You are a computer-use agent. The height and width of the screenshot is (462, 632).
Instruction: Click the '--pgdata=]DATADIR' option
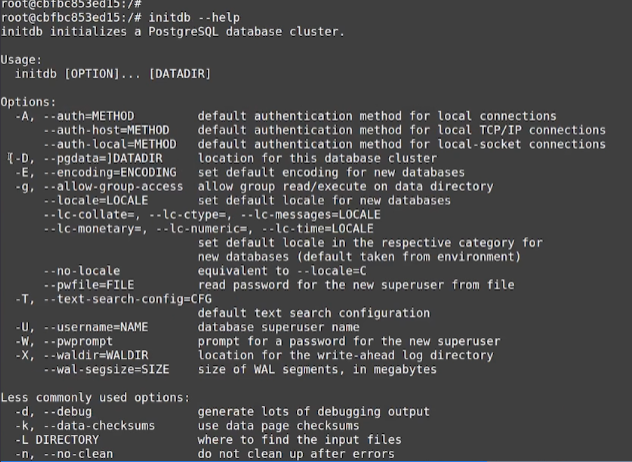coord(103,158)
